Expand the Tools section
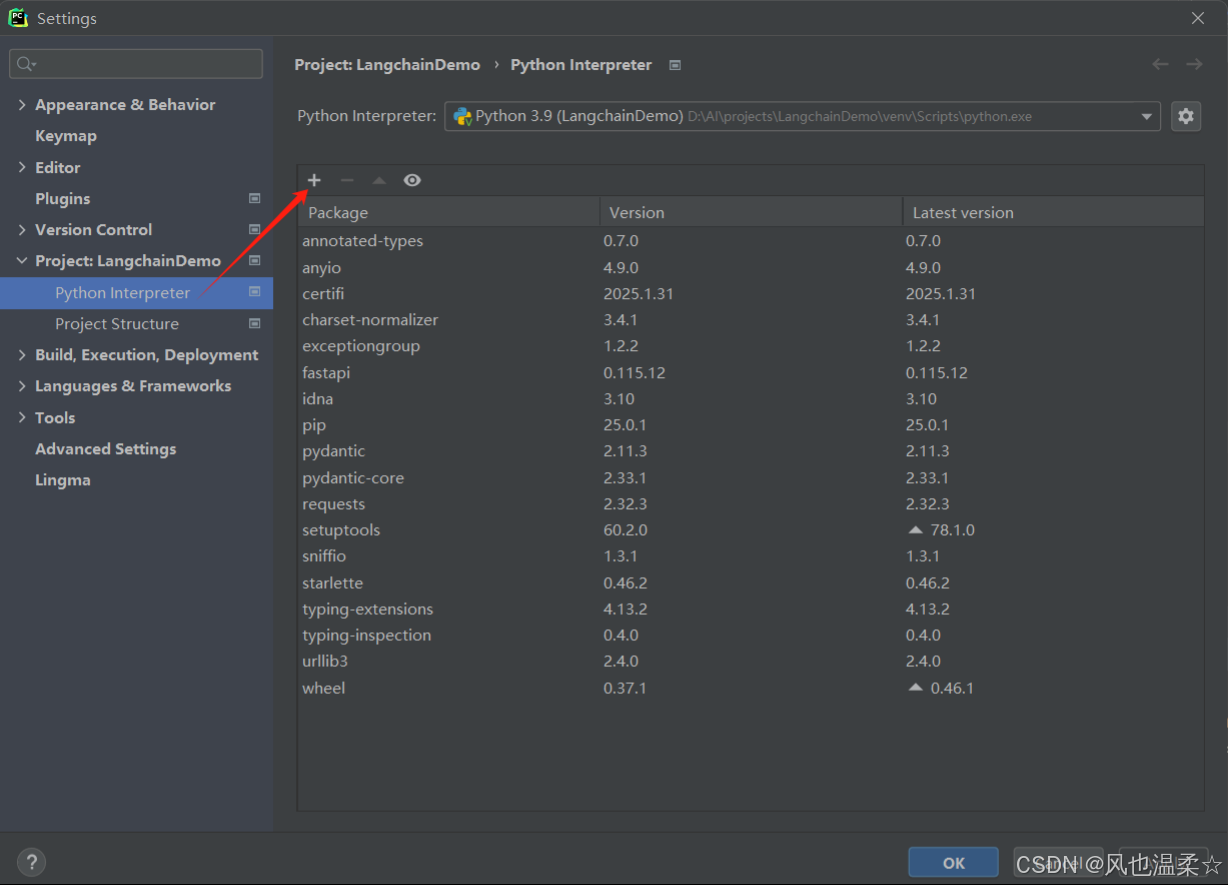Image resolution: width=1228 pixels, height=885 pixels. click(x=22, y=417)
